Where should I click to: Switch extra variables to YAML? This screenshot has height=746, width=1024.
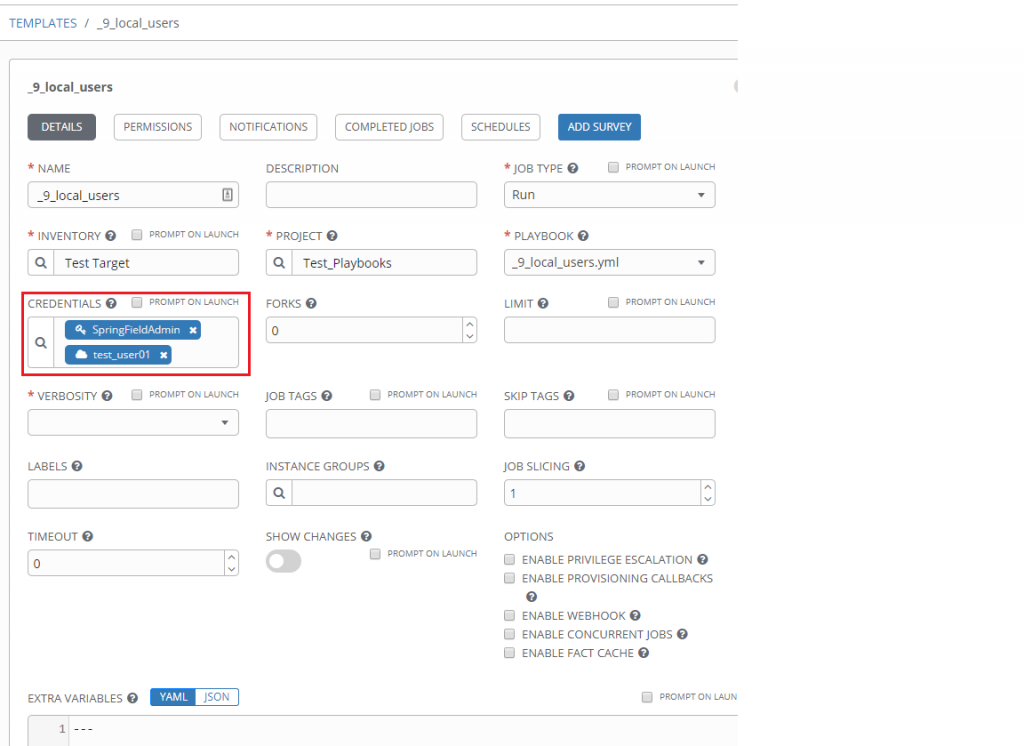point(173,697)
